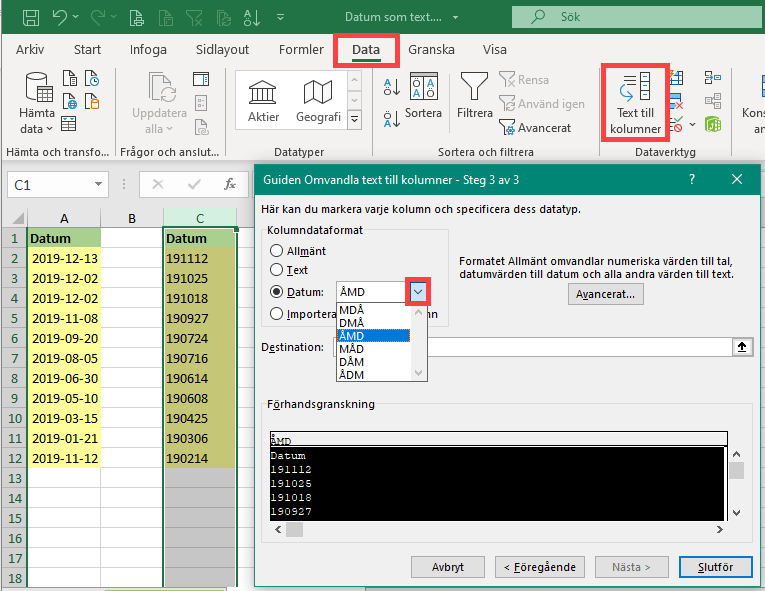Click the preview vertical scrollbar down arrow
This screenshot has width=765, height=591.
click(736, 513)
